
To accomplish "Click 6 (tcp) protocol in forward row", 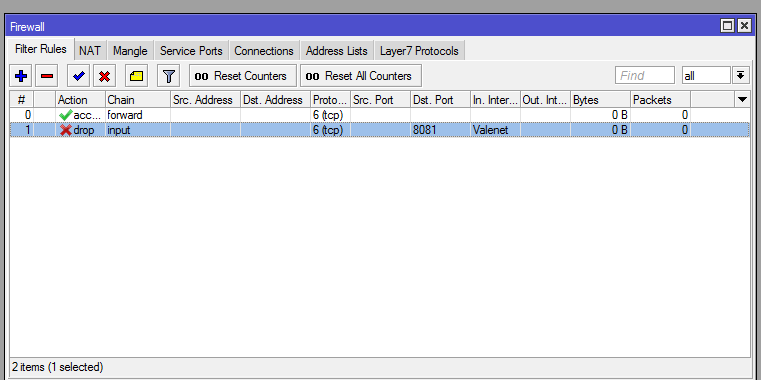I will point(331,116).
